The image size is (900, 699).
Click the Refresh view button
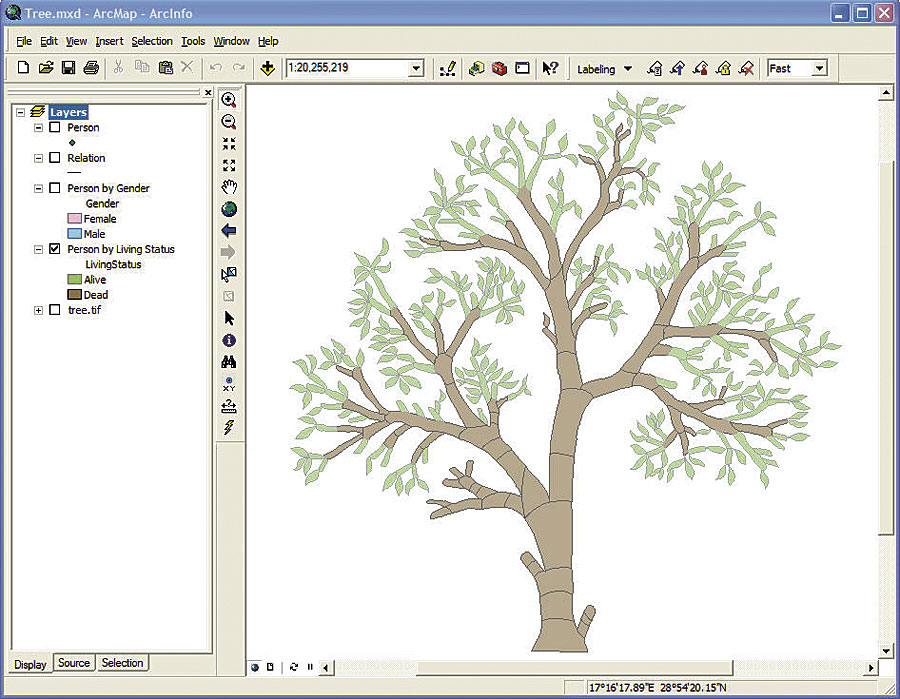(294, 667)
